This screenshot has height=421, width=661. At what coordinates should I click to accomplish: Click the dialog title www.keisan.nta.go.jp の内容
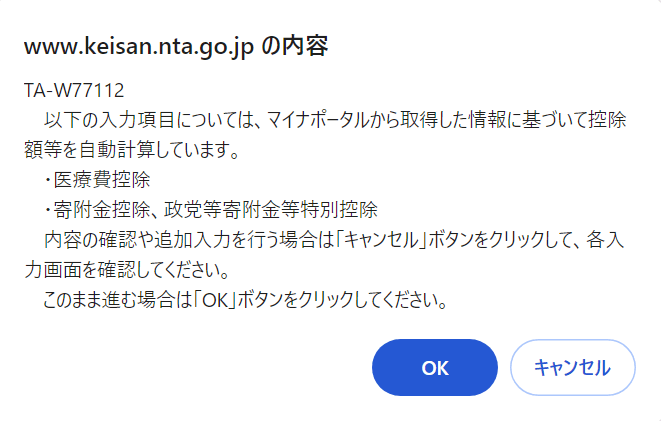point(176,47)
